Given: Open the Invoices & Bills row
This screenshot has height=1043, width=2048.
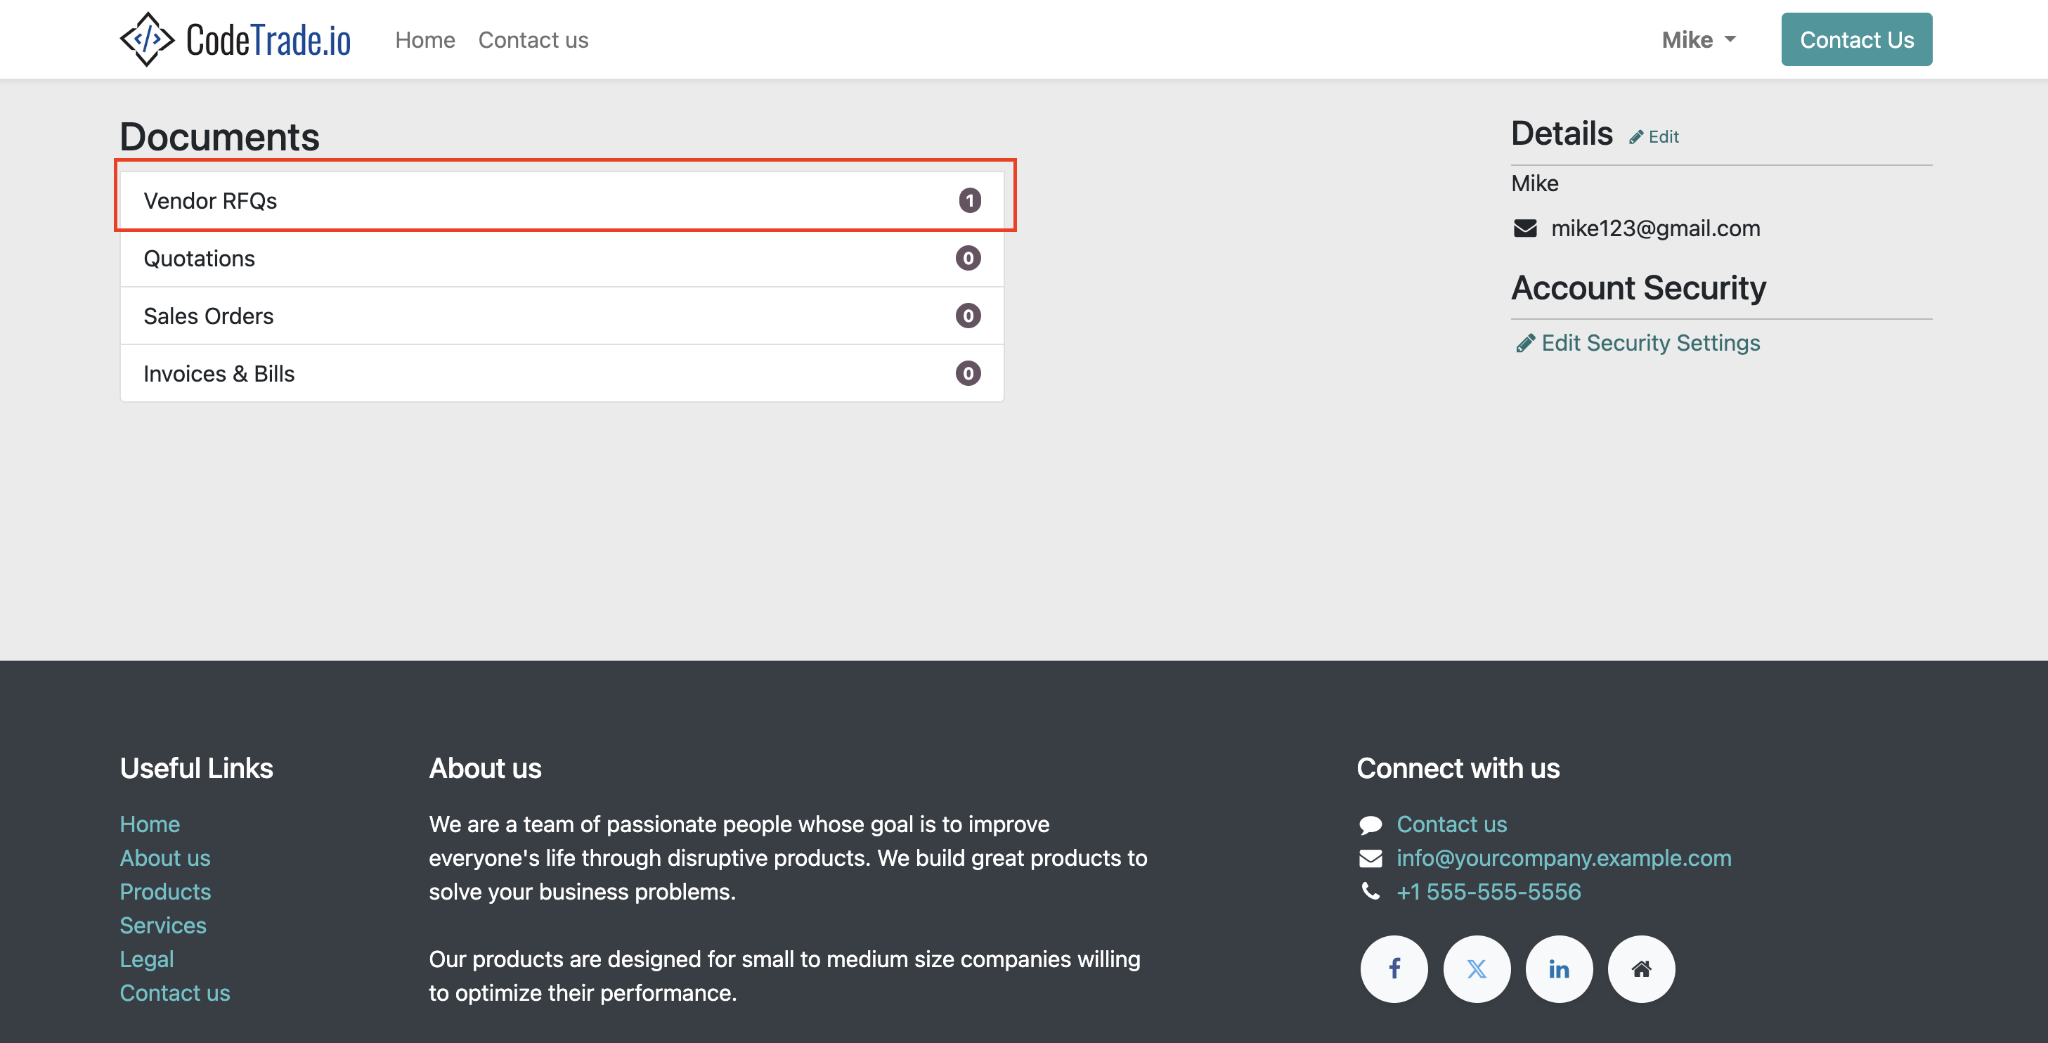Looking at the screenshot, I should tap(562, 374).
